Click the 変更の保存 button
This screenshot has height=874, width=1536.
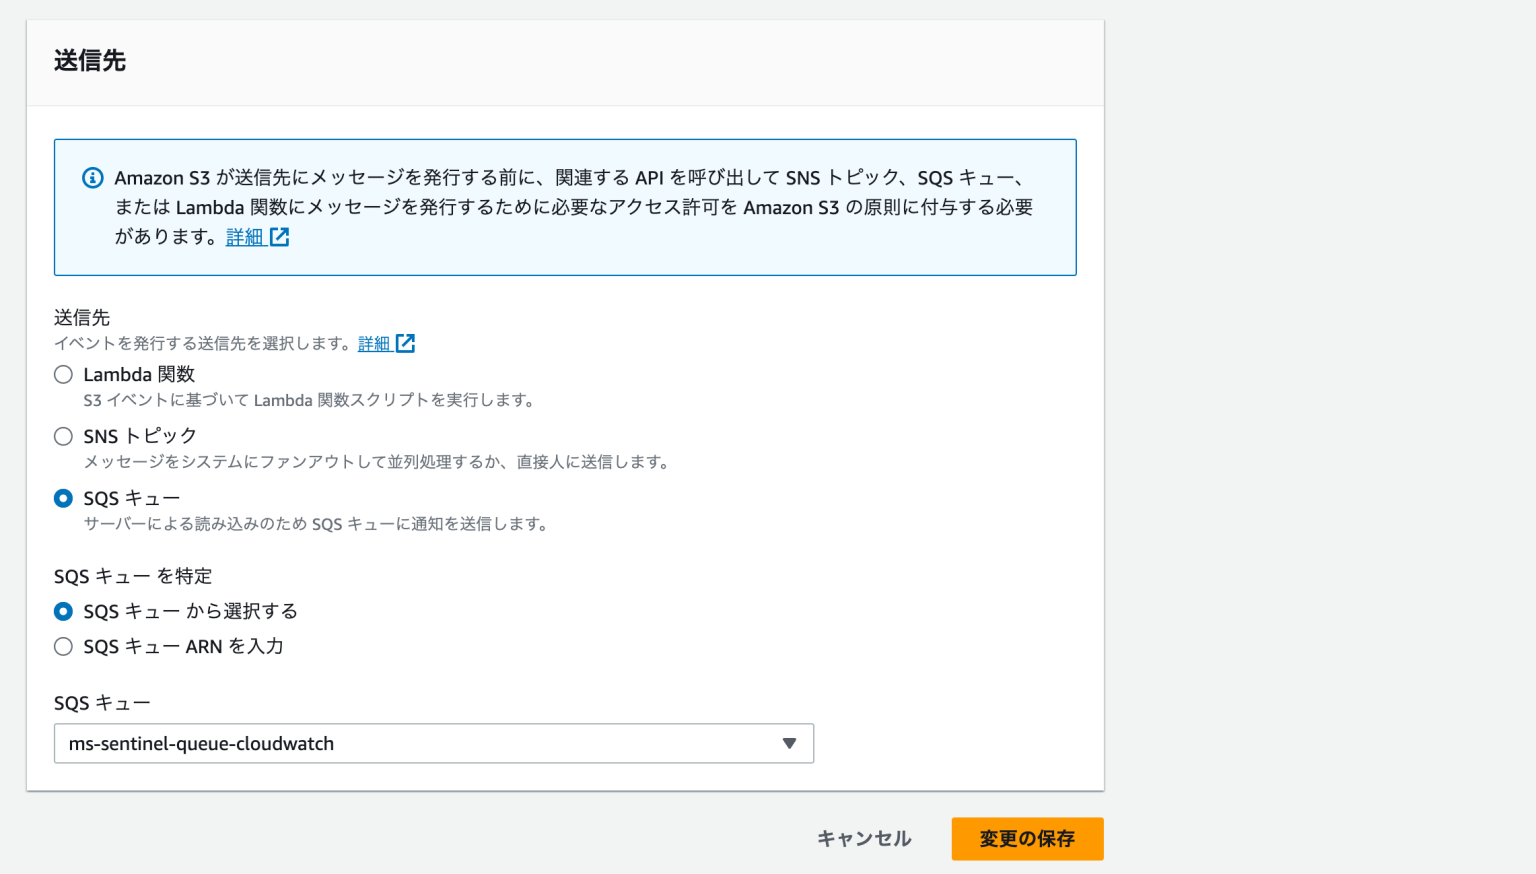pos(1027,839)
